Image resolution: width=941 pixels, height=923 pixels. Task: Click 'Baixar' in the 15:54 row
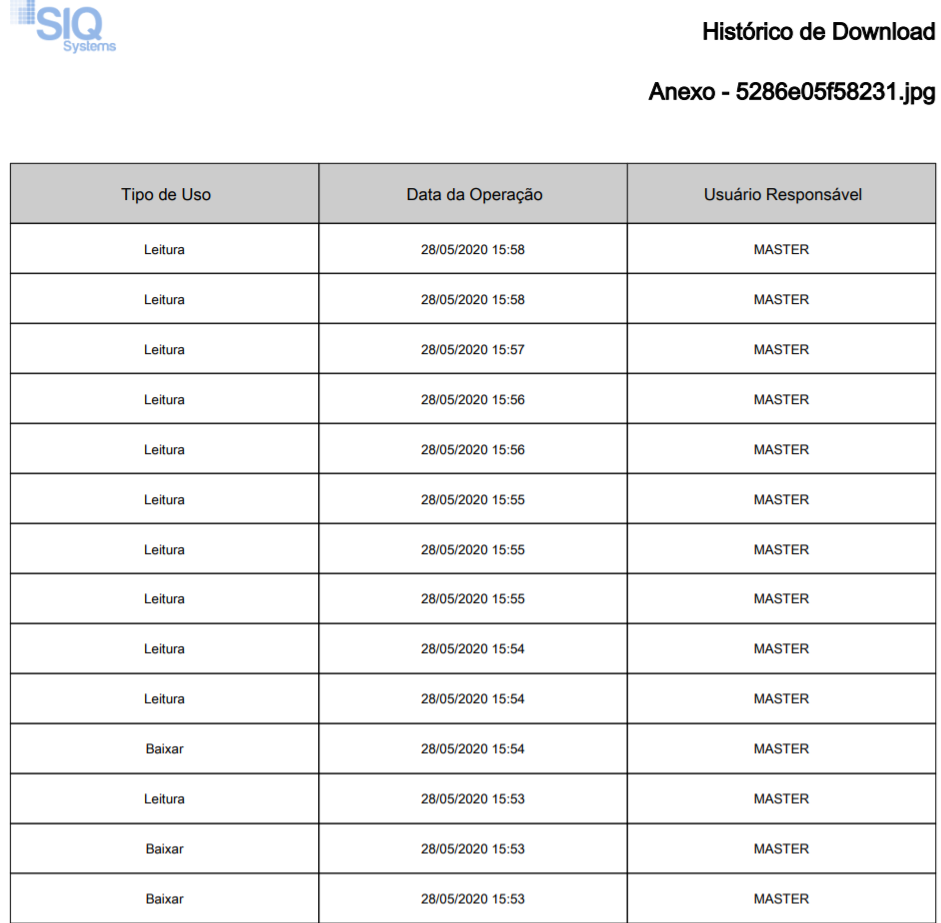(x=164, y=749)
